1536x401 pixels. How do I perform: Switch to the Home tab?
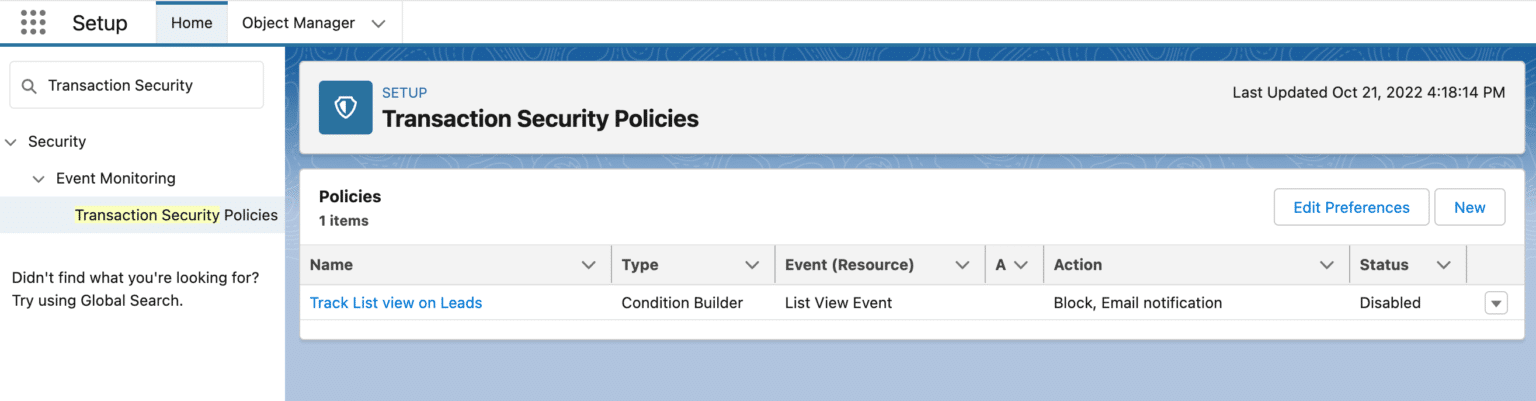[x=191, y=23]
